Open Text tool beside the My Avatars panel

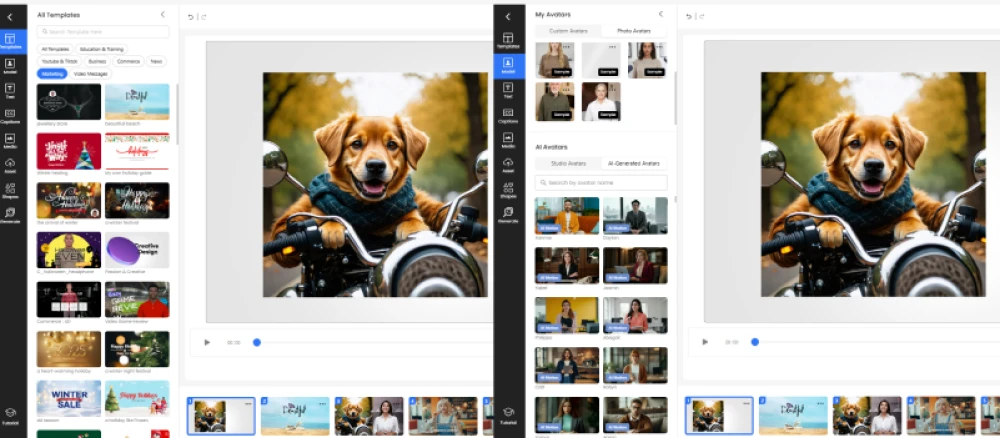point(508,91)
